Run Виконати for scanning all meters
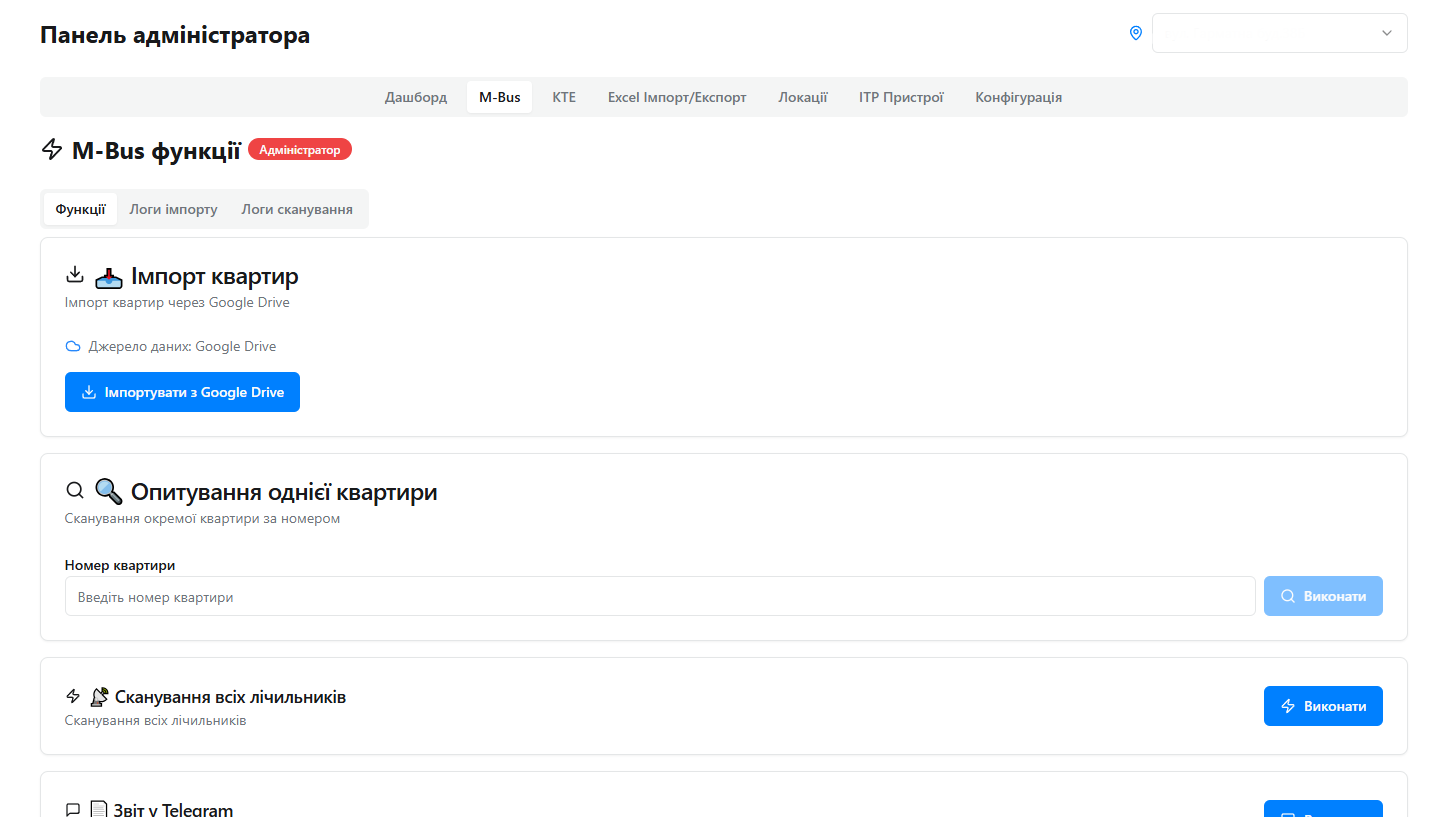Viewport: 1432px width, 817px height. [1322, 706]
